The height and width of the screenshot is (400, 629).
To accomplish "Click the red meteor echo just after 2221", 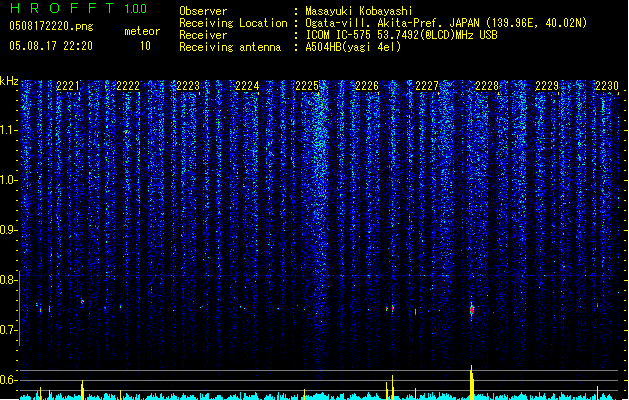I will (82, 301).
